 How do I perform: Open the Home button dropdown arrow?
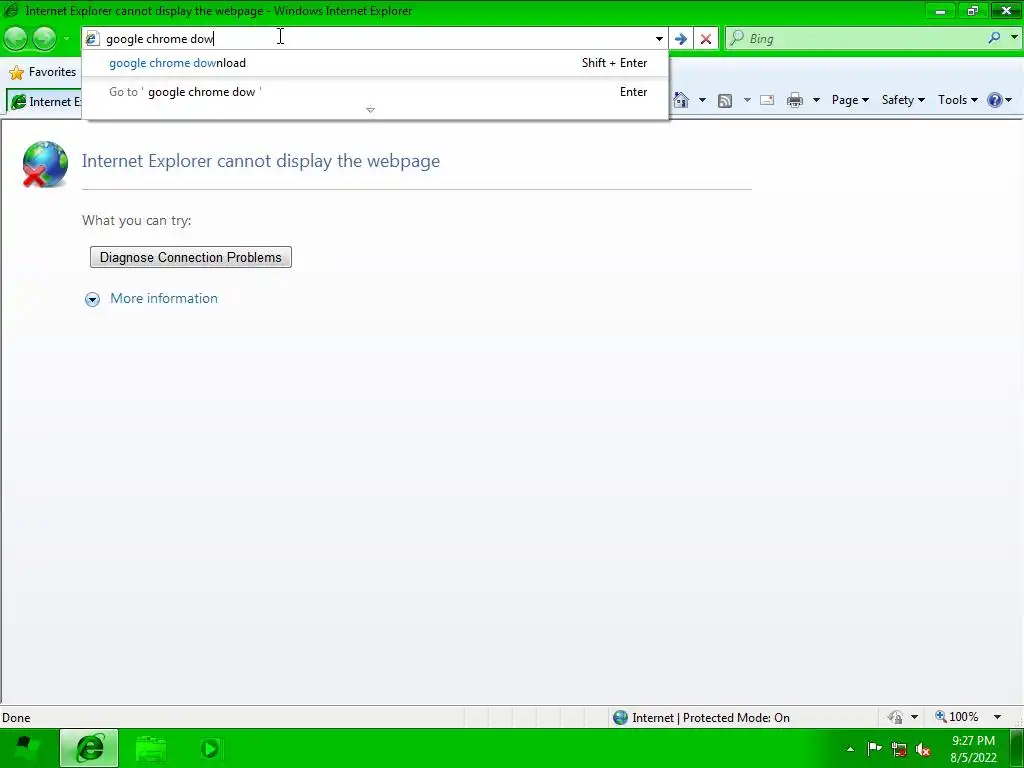point(702,100)
